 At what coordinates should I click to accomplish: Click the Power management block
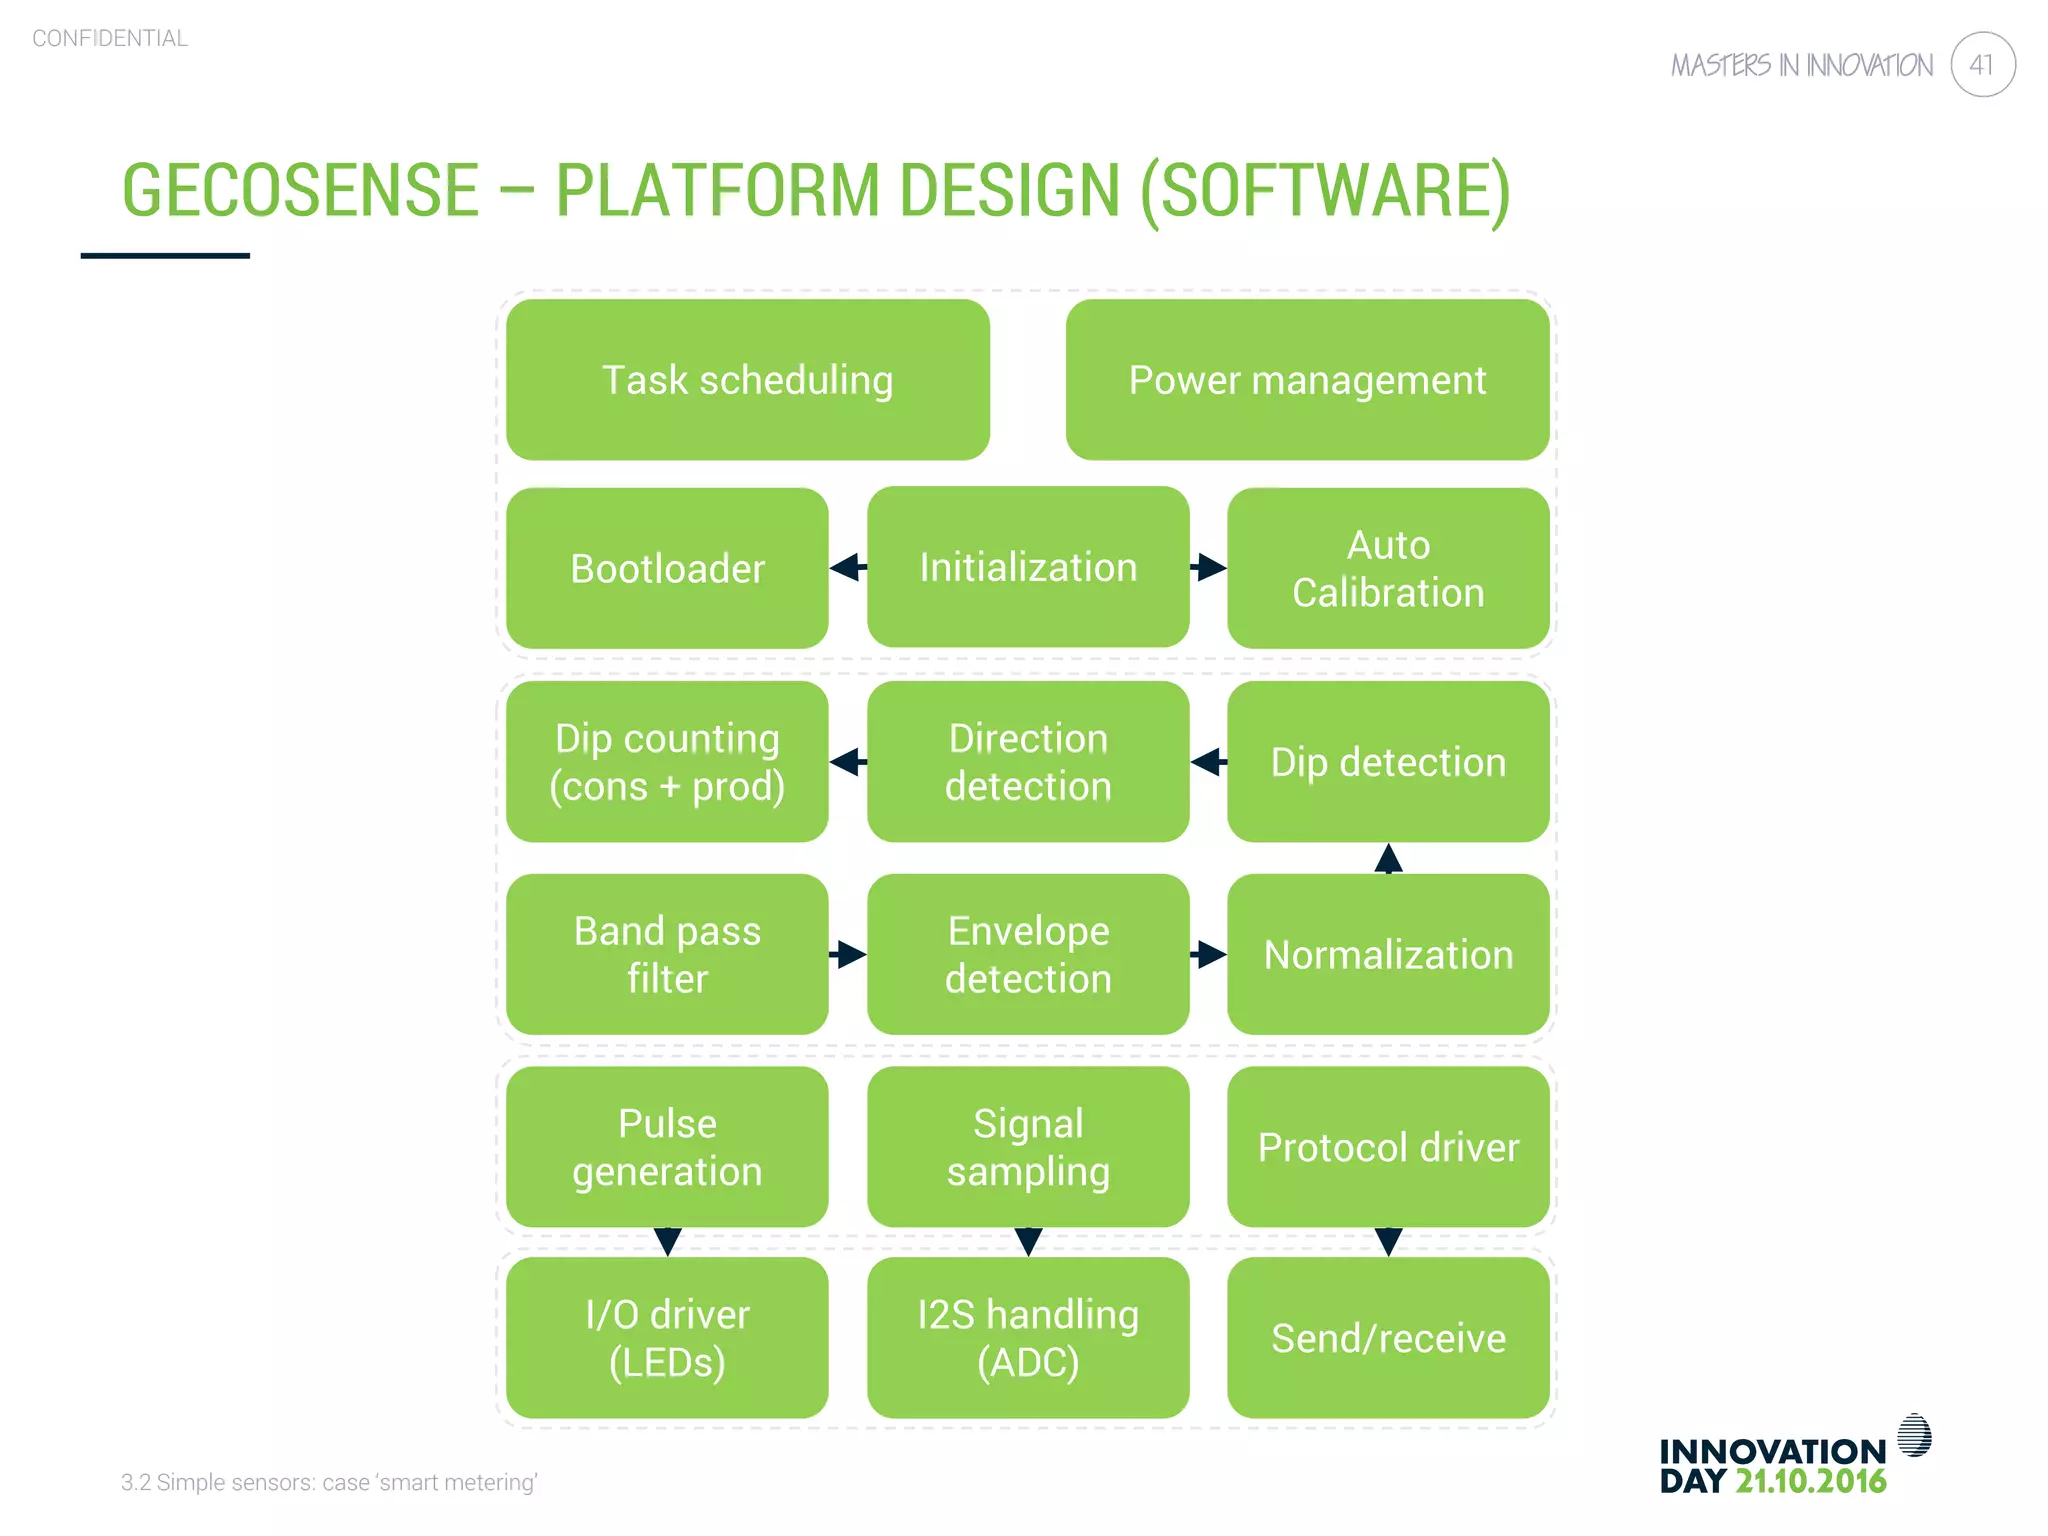coord(1307,380)
